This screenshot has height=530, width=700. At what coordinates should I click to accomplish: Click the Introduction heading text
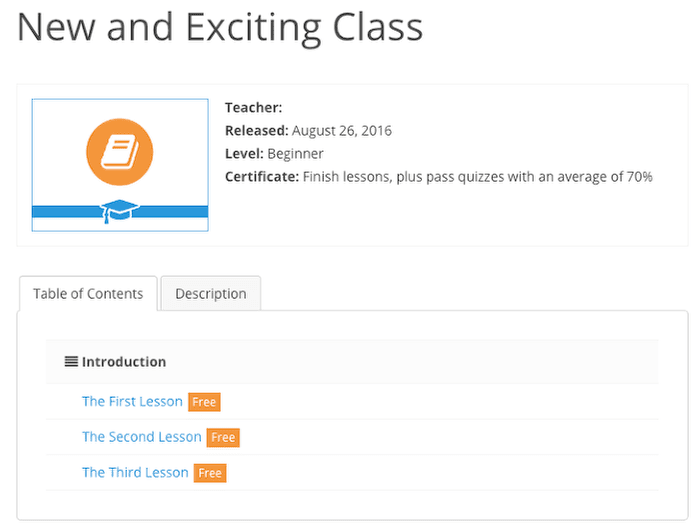[124, 362]
